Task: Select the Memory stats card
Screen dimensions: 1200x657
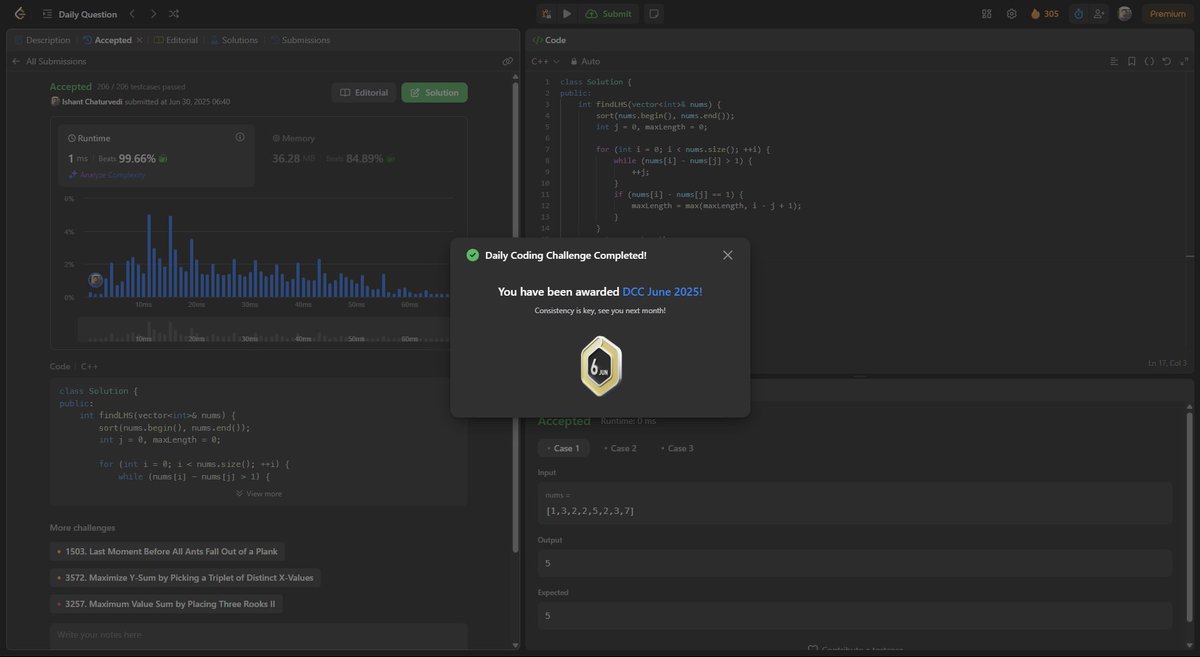Action: pyautogui.click(x=363, y=155)
